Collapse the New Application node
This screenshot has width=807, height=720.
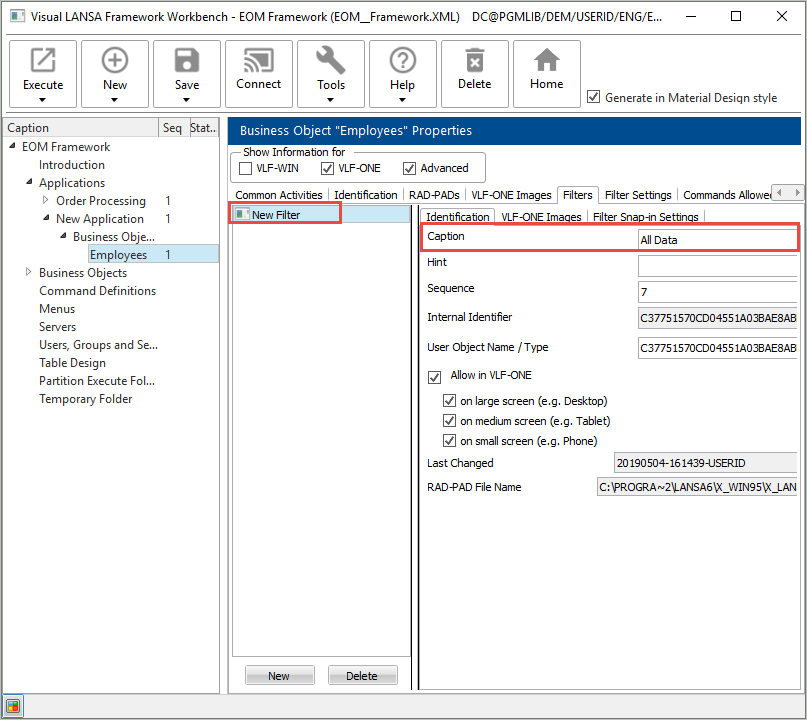46,218
